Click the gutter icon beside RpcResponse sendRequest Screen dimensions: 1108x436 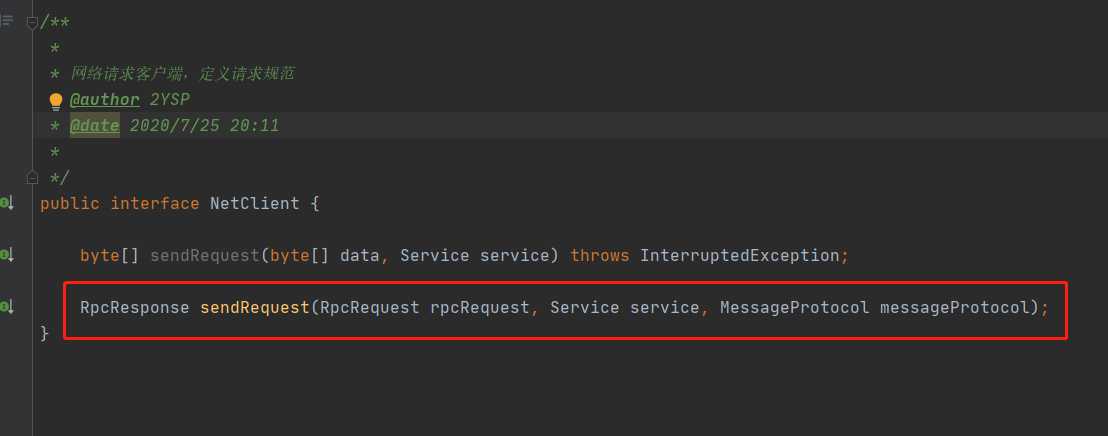tap(6, 307)
